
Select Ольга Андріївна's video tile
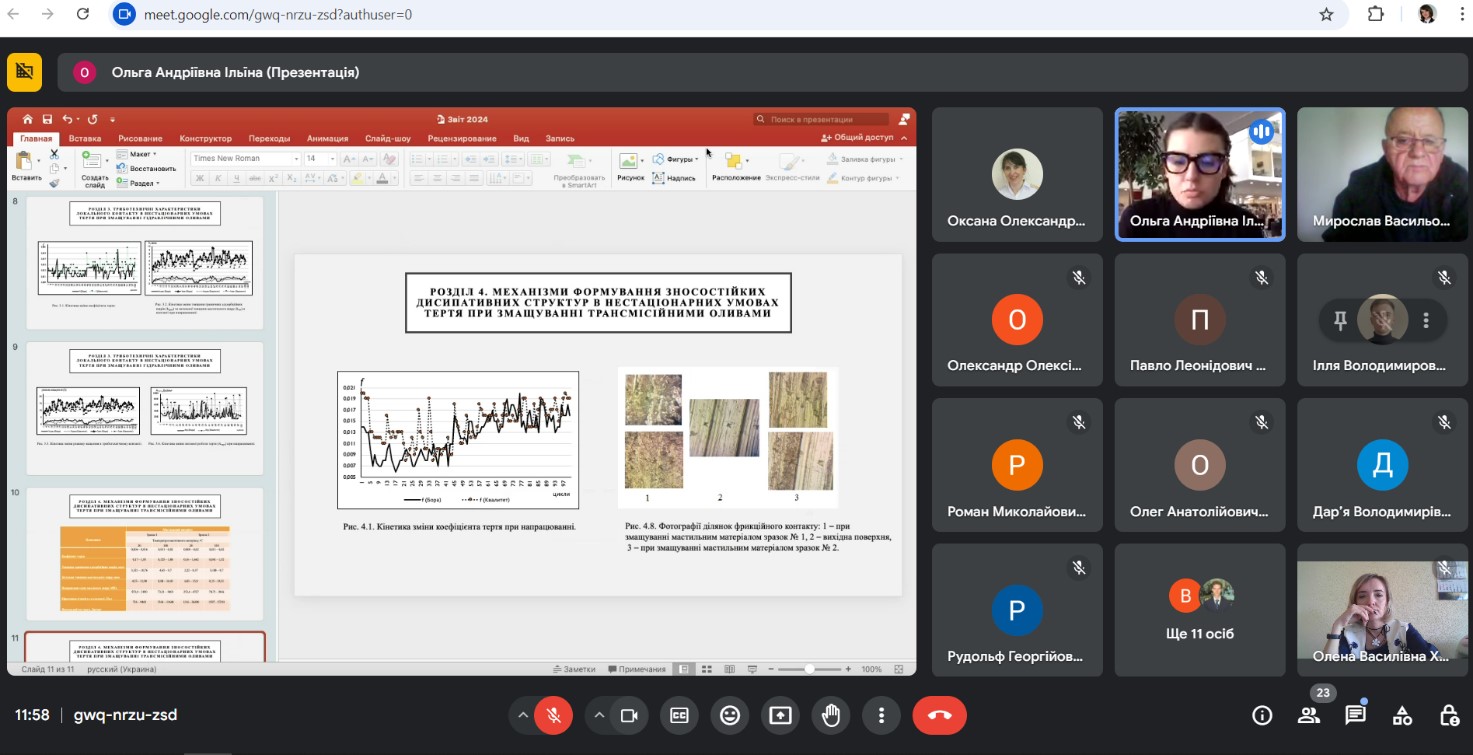1200,175
